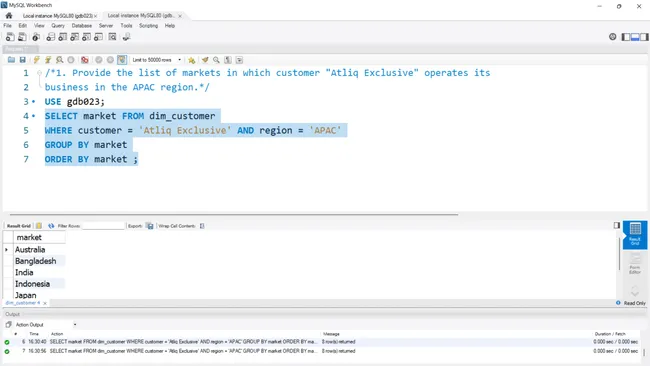This screenshot has width=650, height=366.
Task: Toggle auto-commit mode
Action: tap(122, 60)
